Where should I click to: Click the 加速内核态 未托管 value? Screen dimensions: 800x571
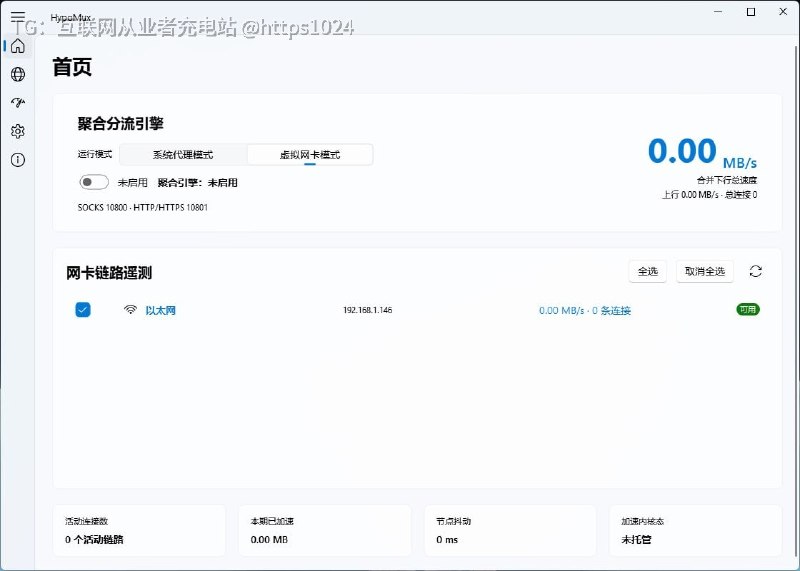[636, 539]
